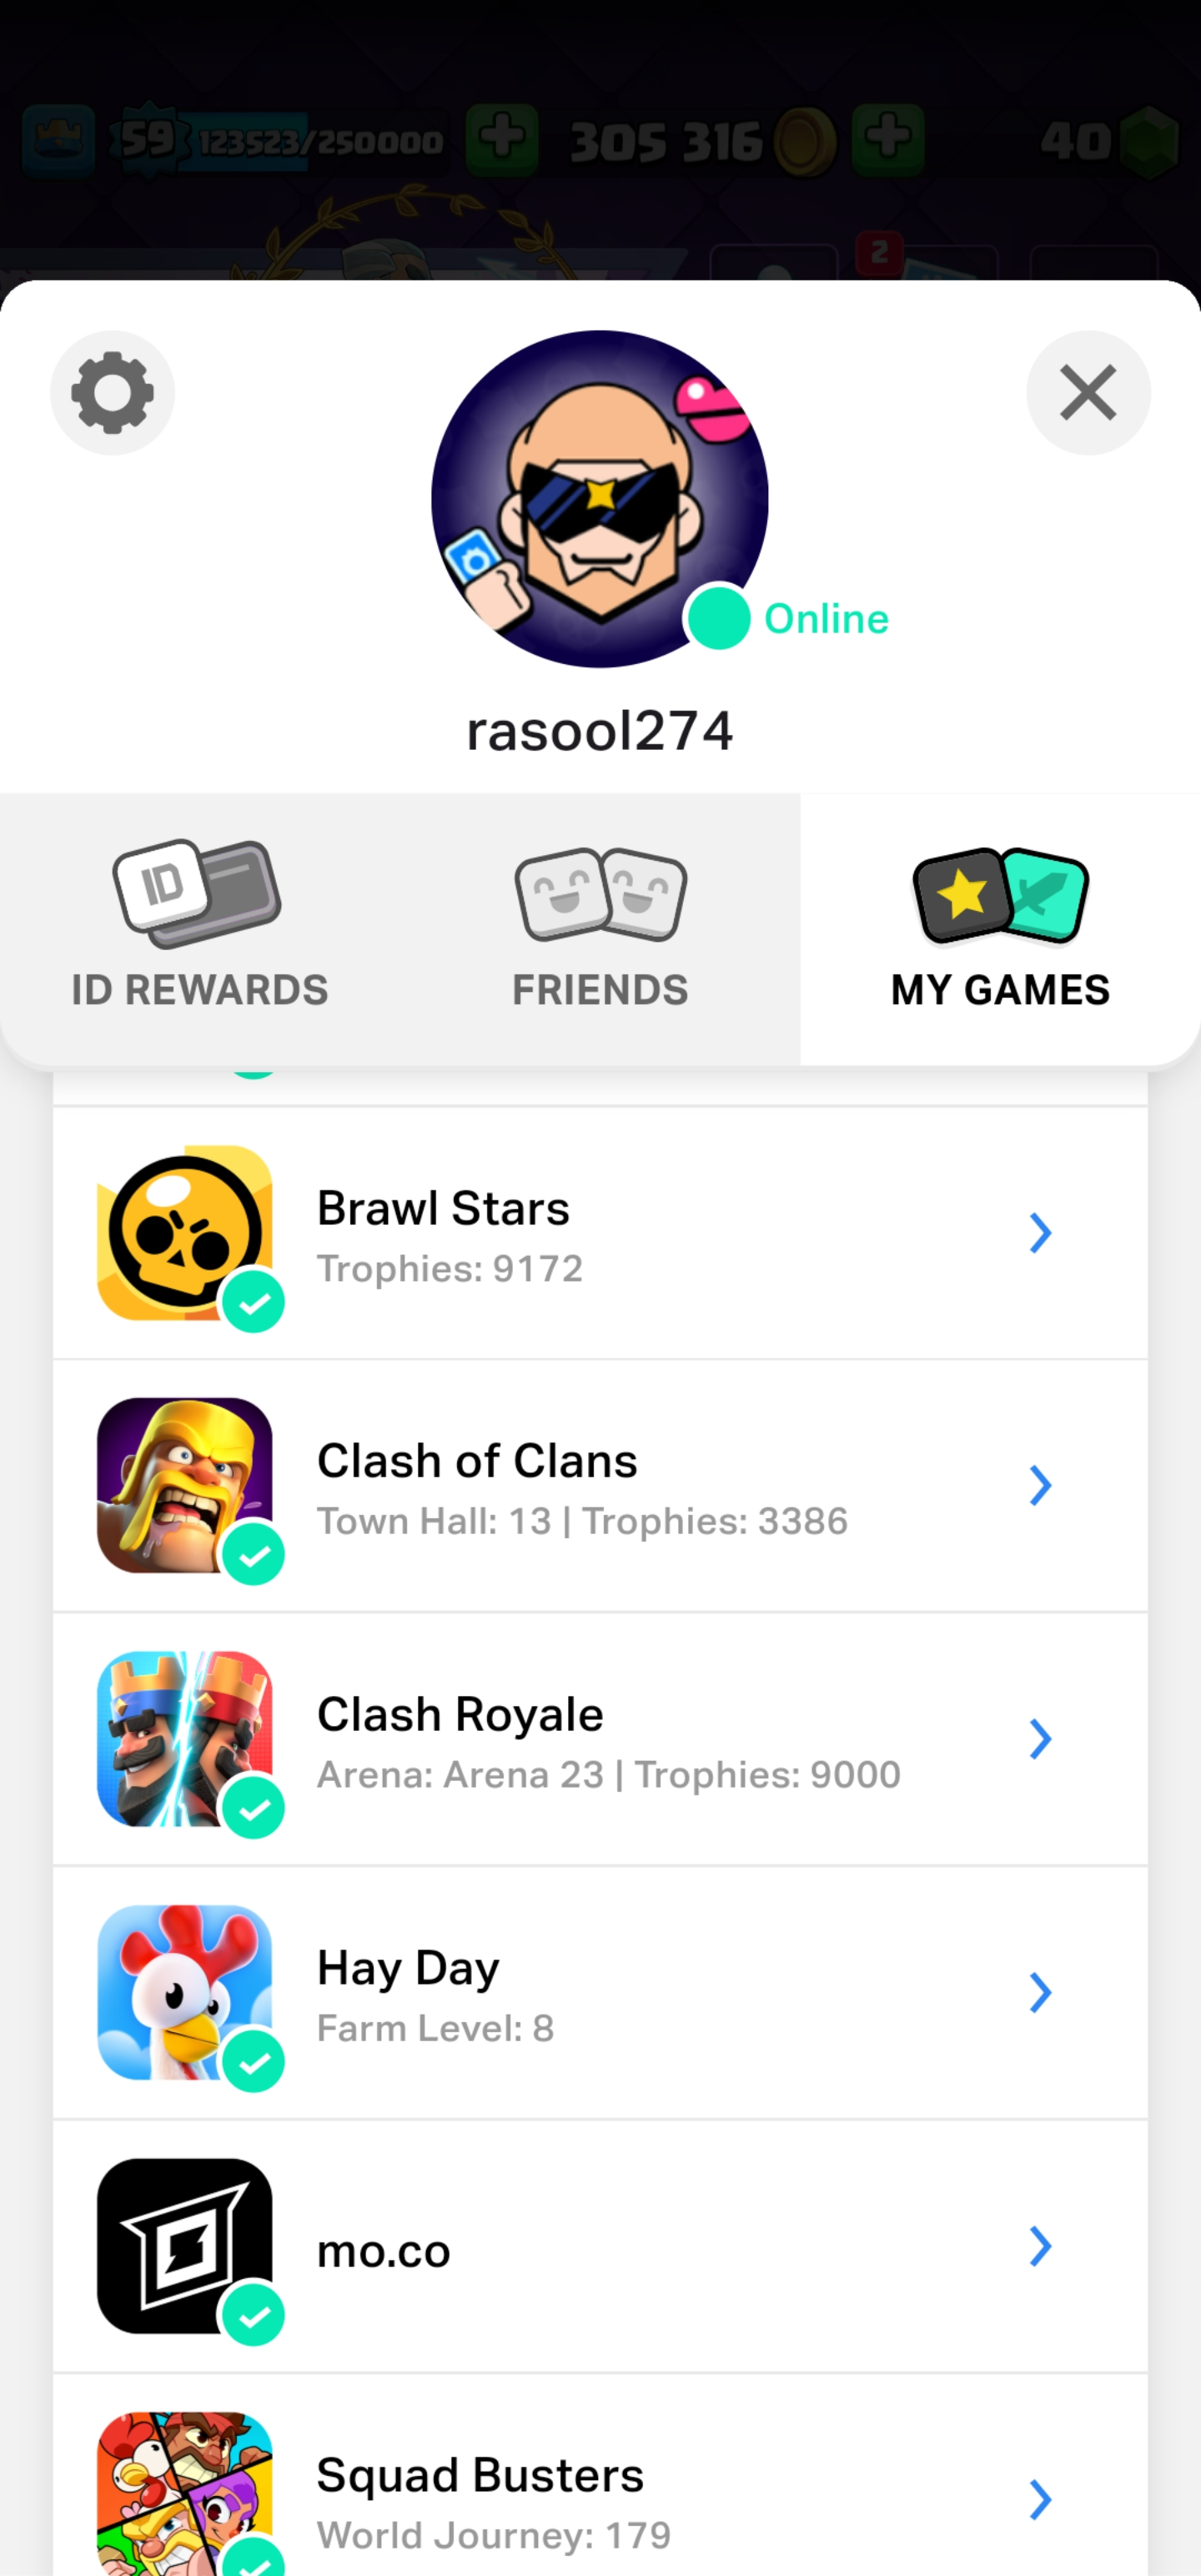Open Clash Royale details using right chevron

coord(1040,1739)
